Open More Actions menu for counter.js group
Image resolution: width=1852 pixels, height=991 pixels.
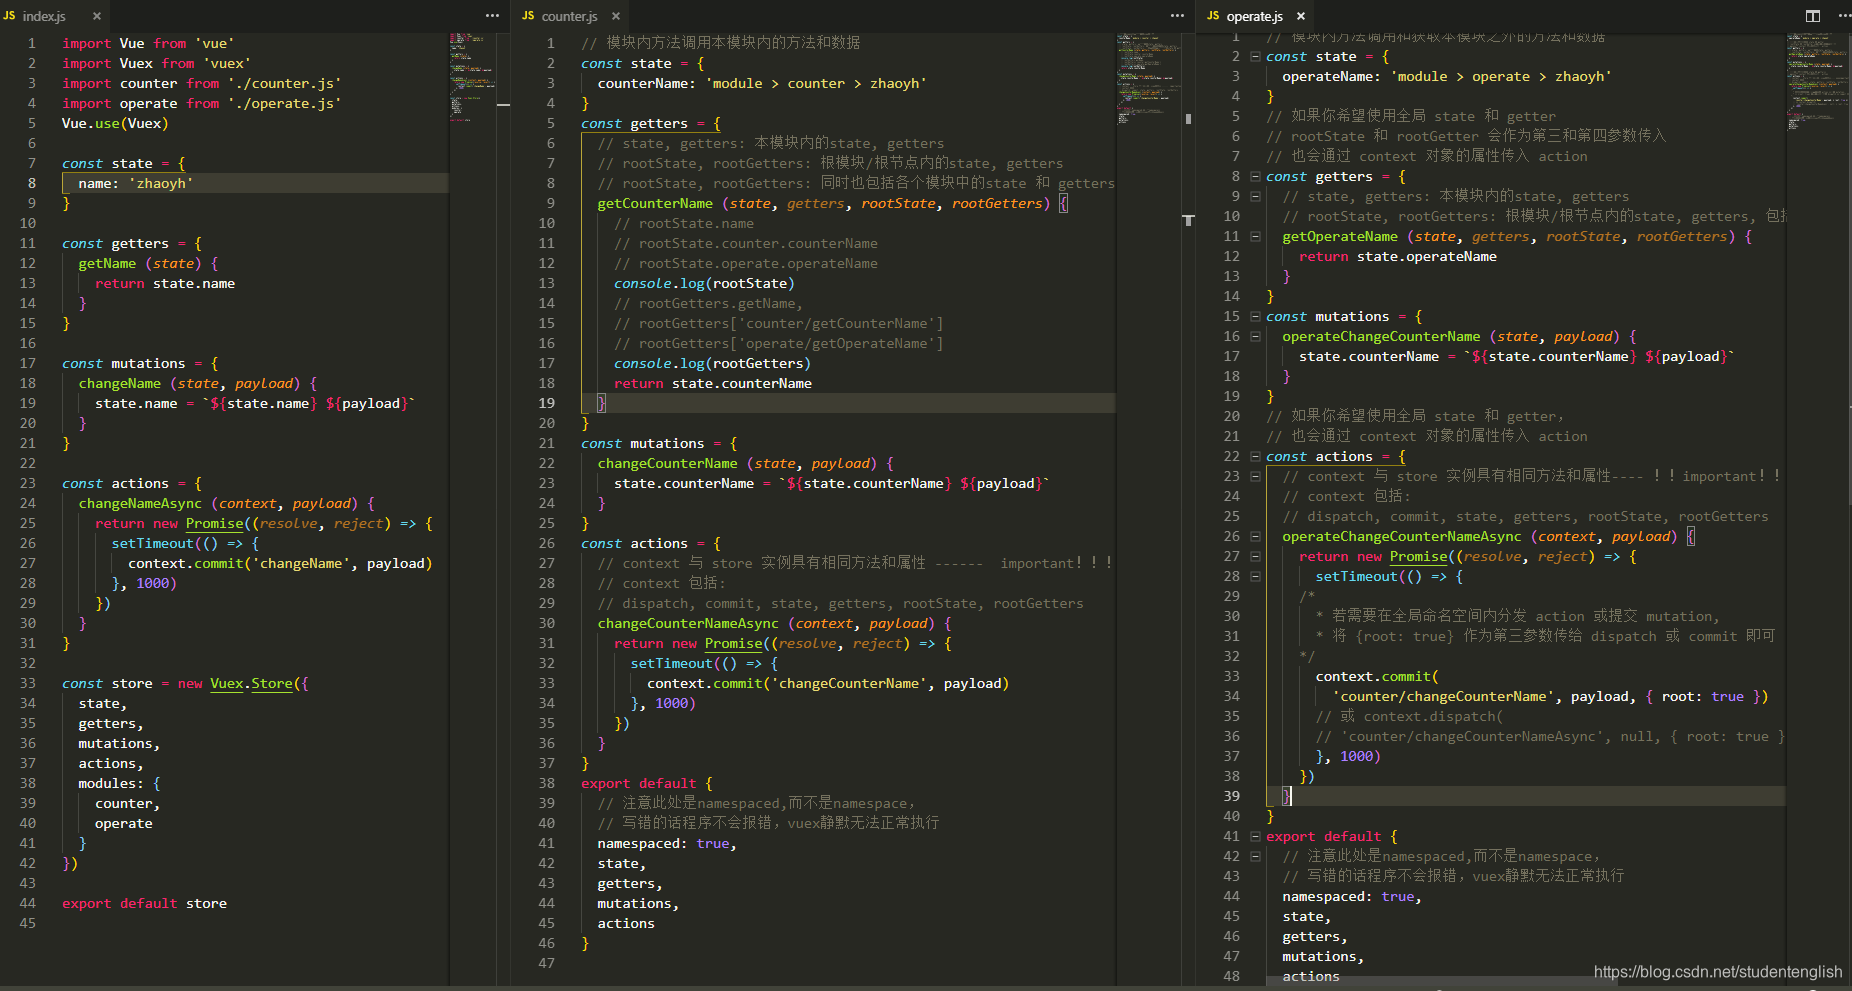[x=1177, y=16]
